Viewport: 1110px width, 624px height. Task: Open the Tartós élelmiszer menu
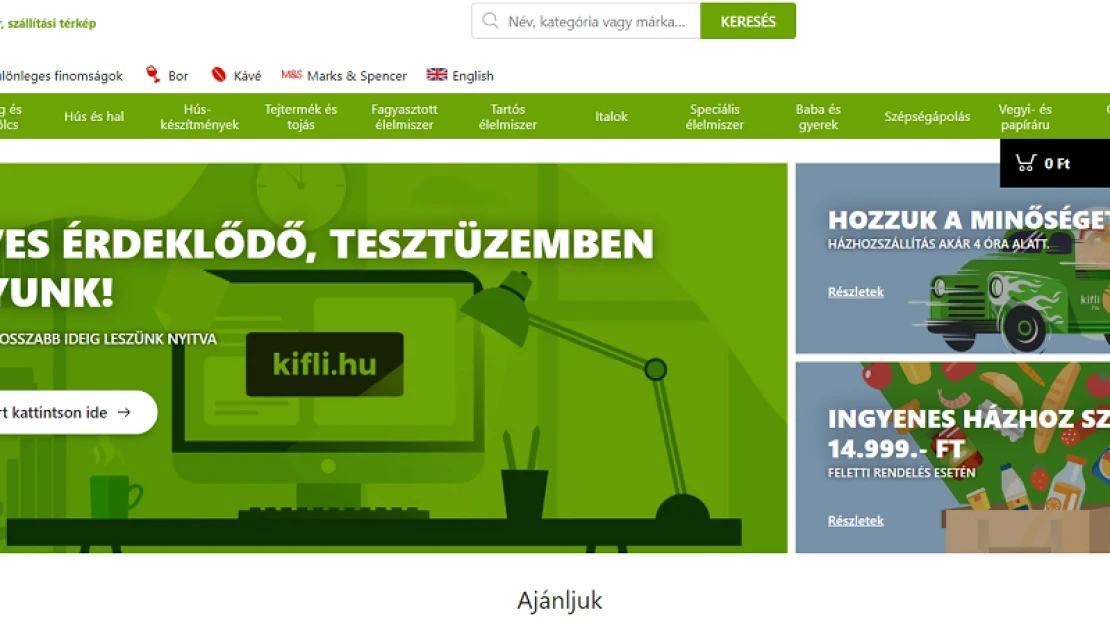click(x=508, y=117)
